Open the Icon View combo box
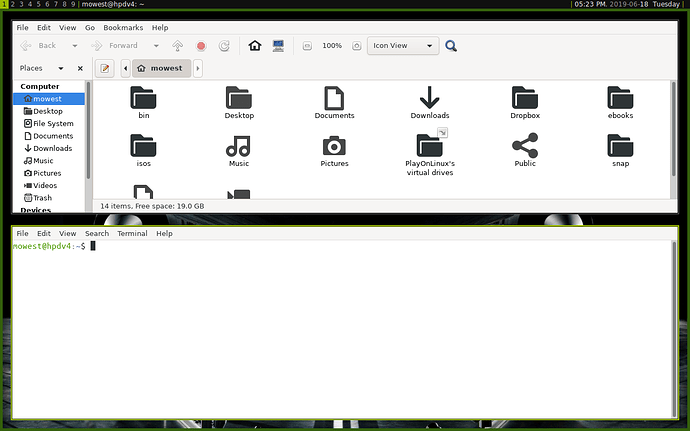690x431 pixels. pyautogui.click(x=403, y=46)
